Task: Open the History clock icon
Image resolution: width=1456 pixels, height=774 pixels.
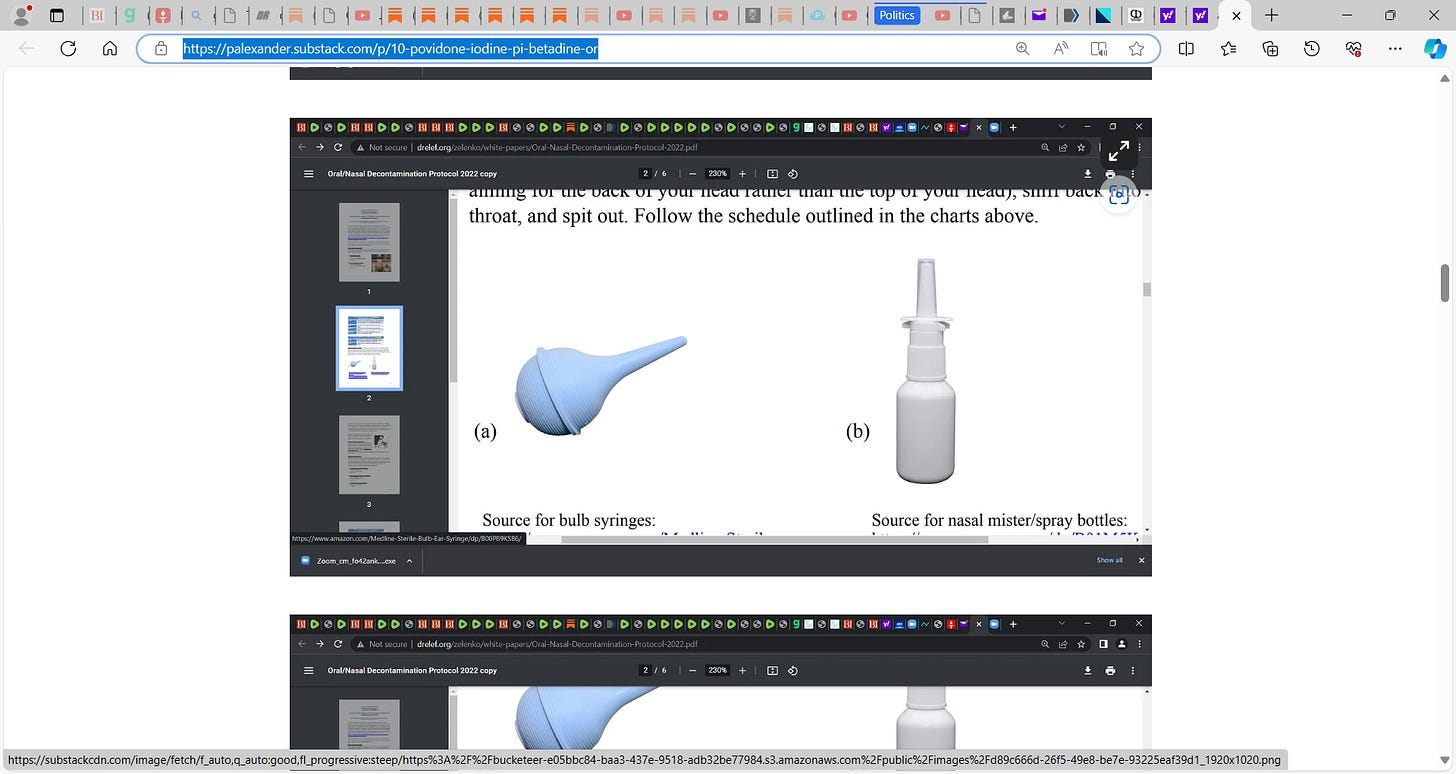Action: click(x=1312, y=48)
